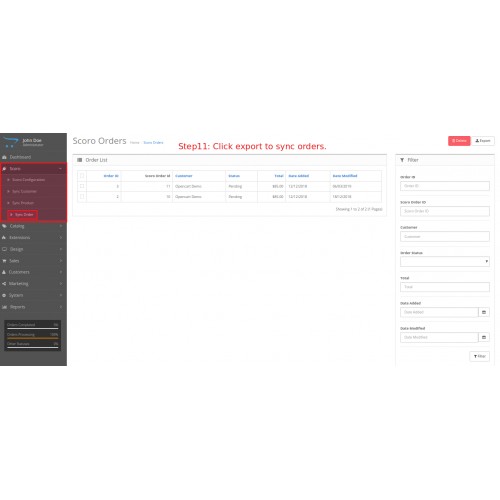Expand the Catalog menu arrow
Image resolution: width=500 pixels, height=500 pixels.
[x=61, y=226]
